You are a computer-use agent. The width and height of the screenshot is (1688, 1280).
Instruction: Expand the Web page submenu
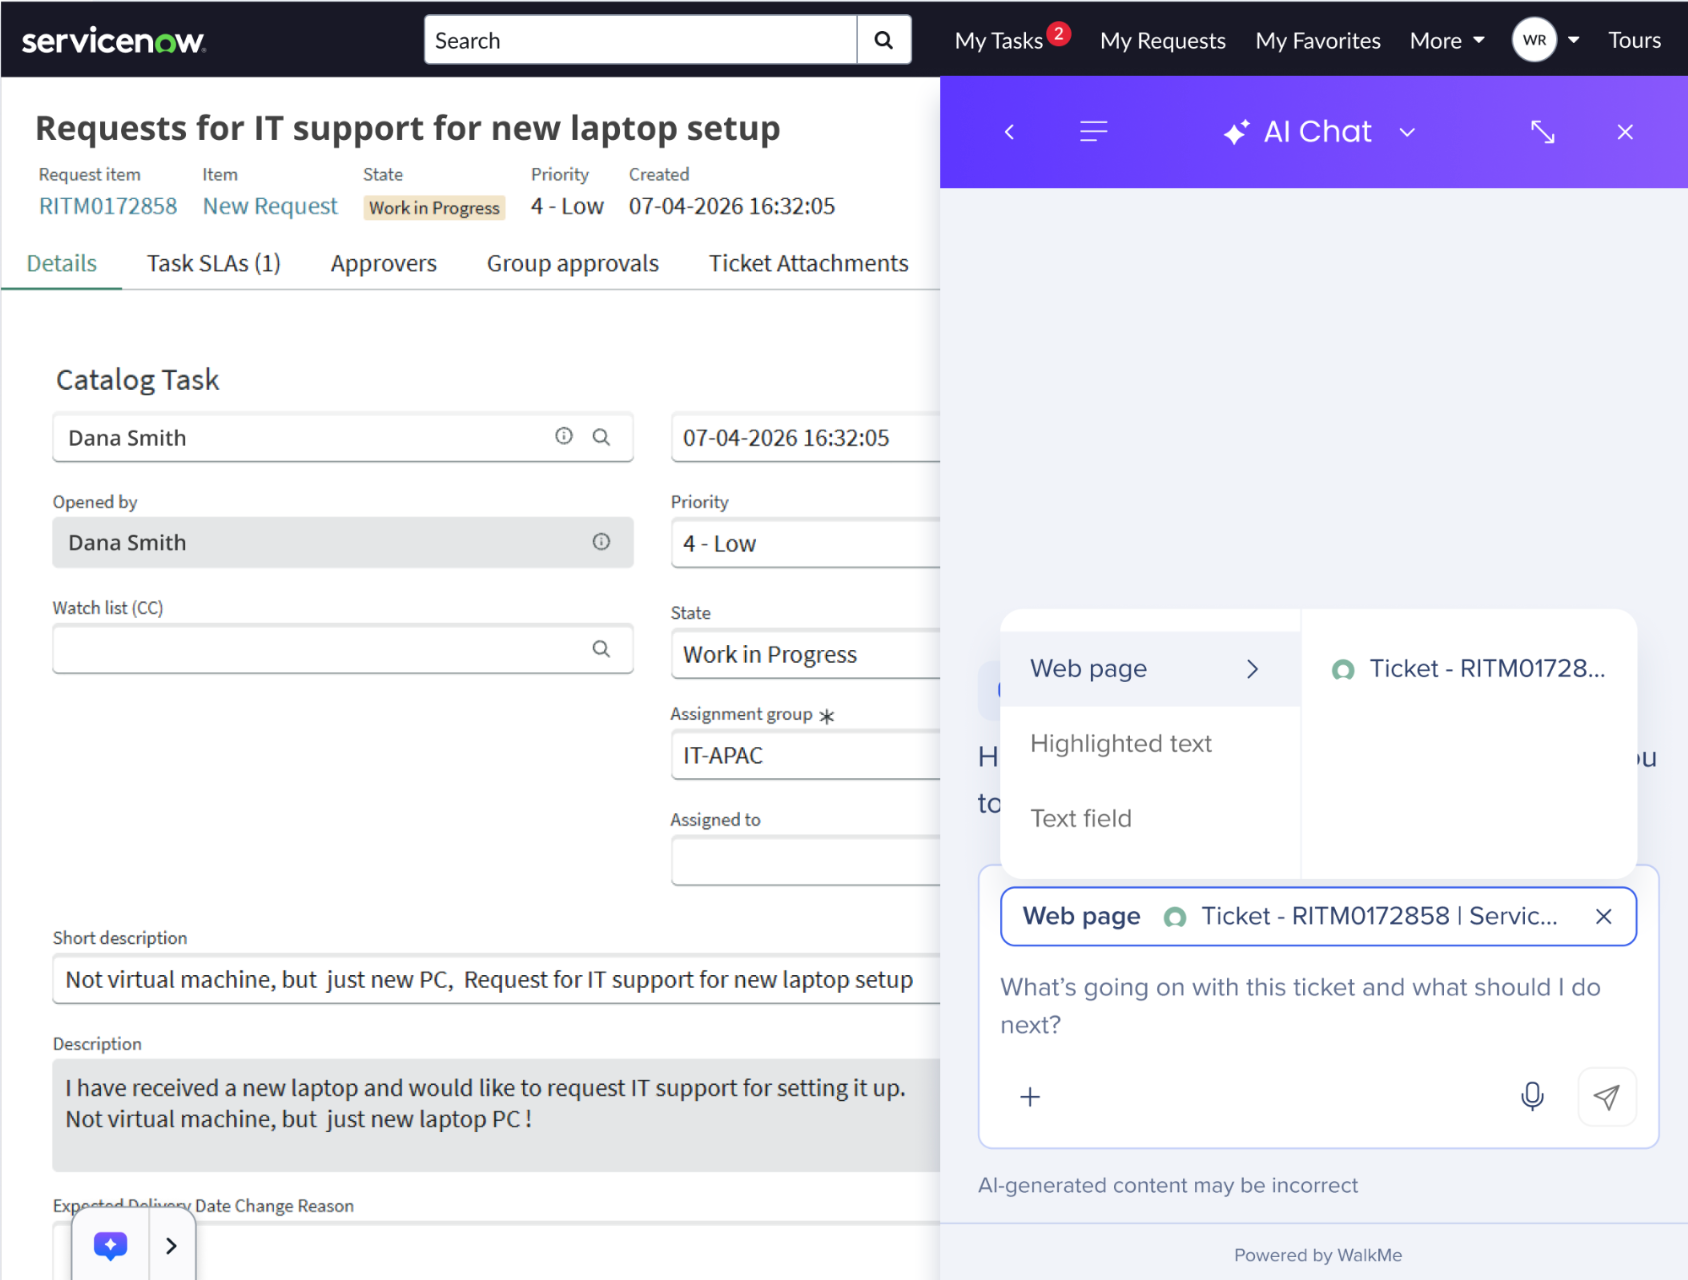[1150, 669]
